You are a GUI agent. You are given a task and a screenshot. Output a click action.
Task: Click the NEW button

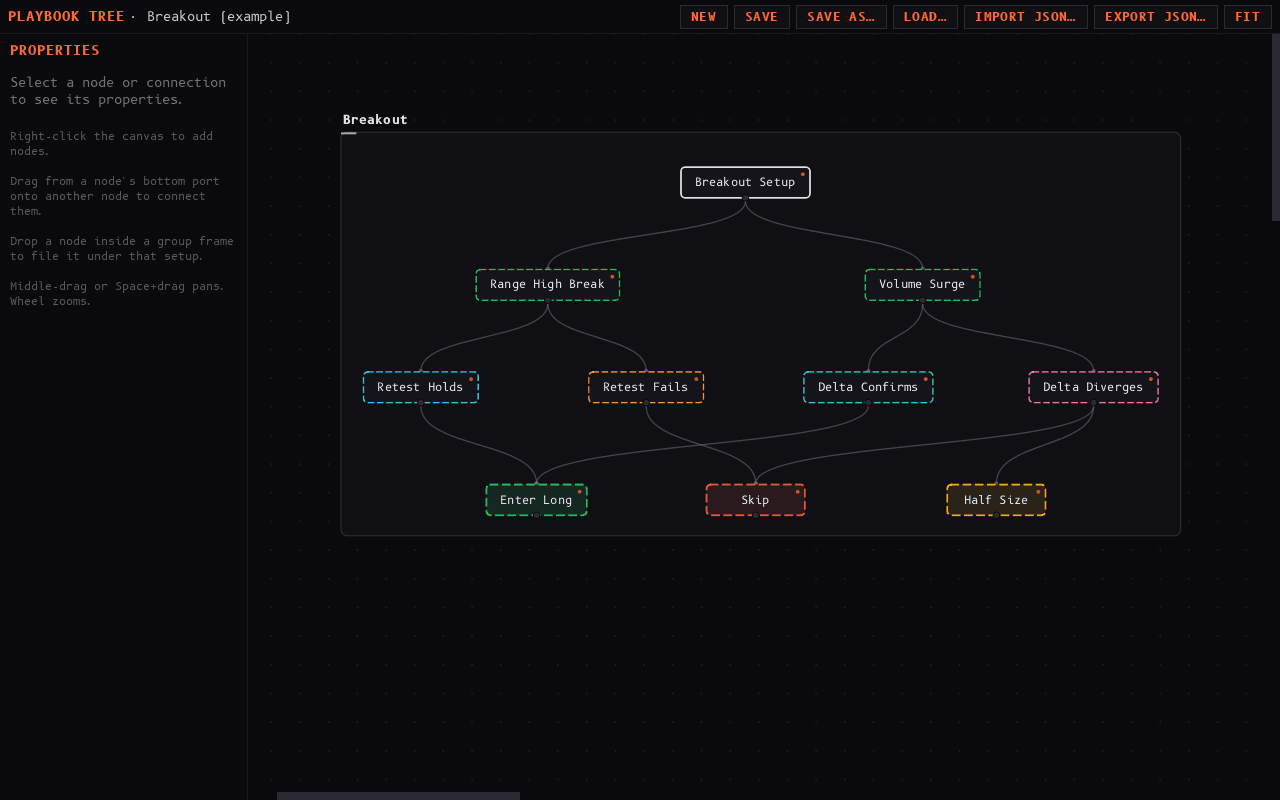coord(704,17)
